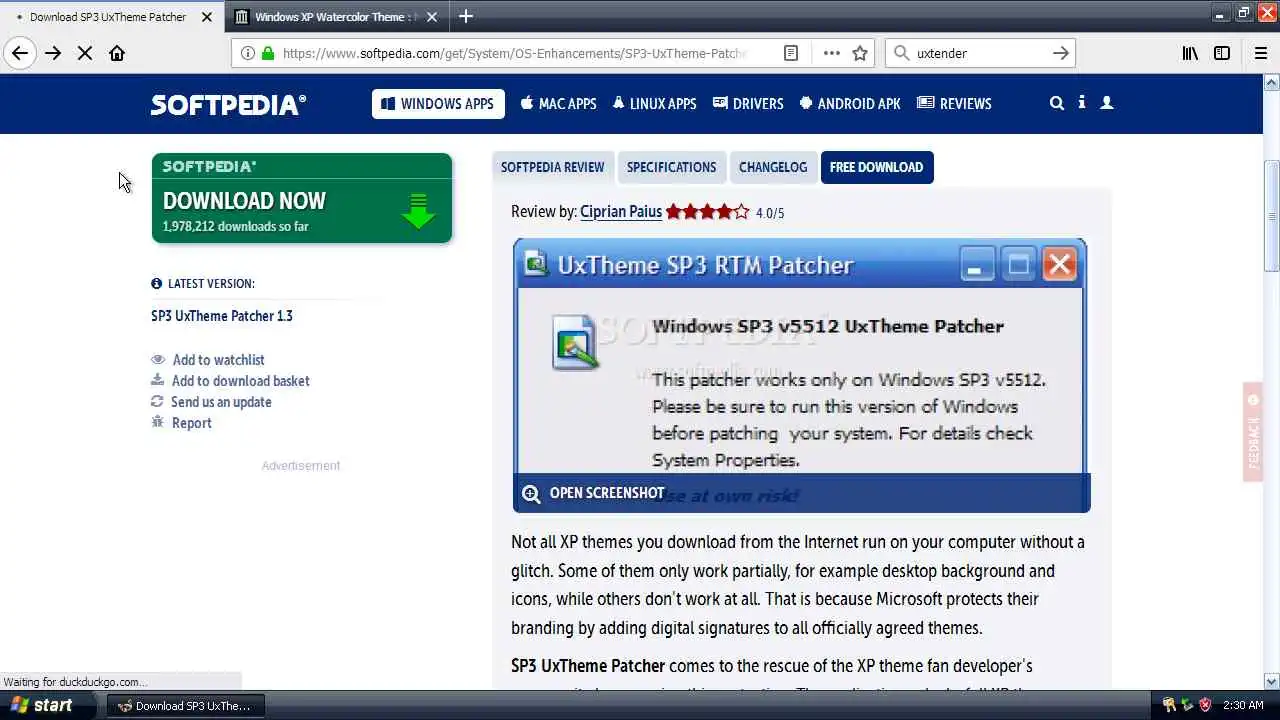Show the sidebars panel icon
Image resolution: width=1280 pixels, height=720 pixels.
[x=1222, y=53]
